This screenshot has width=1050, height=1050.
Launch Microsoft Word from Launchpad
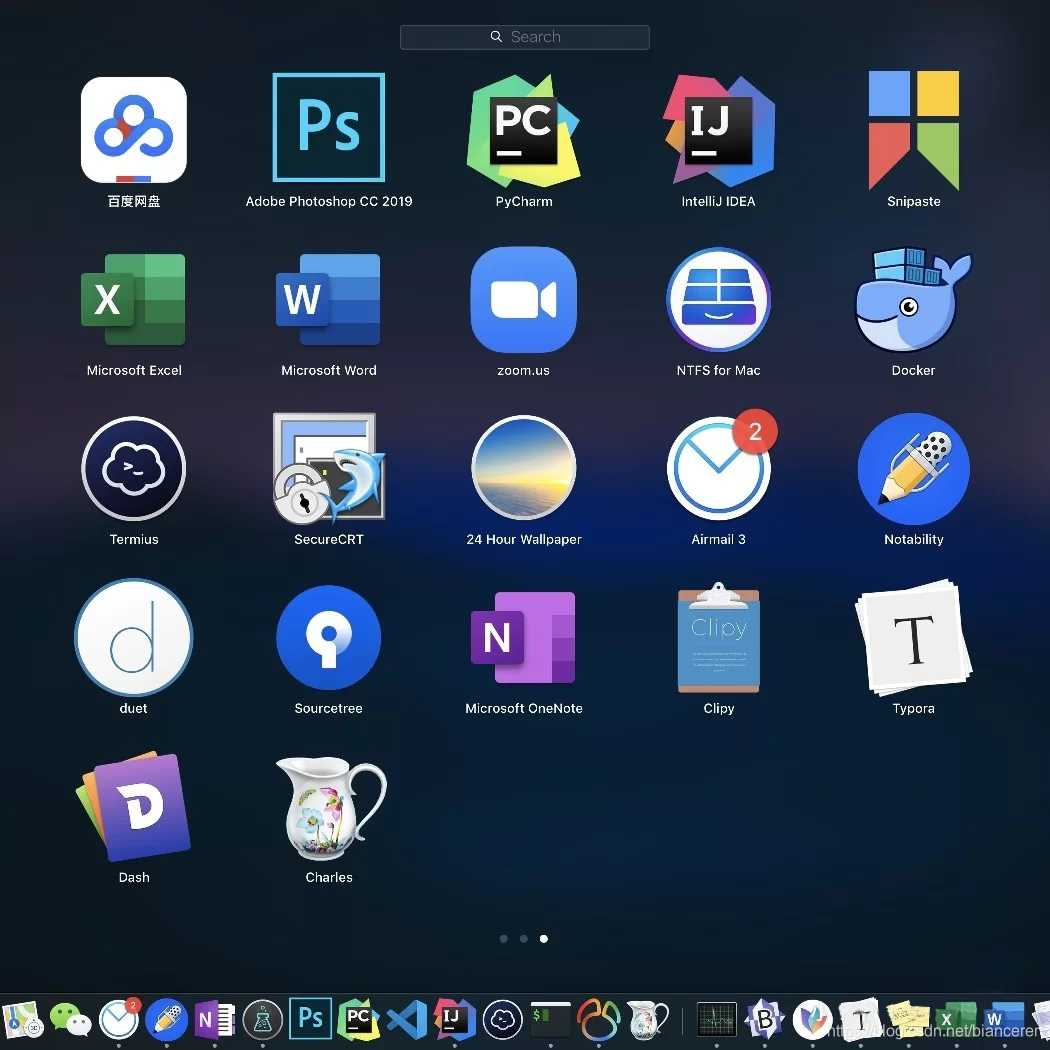328,299
